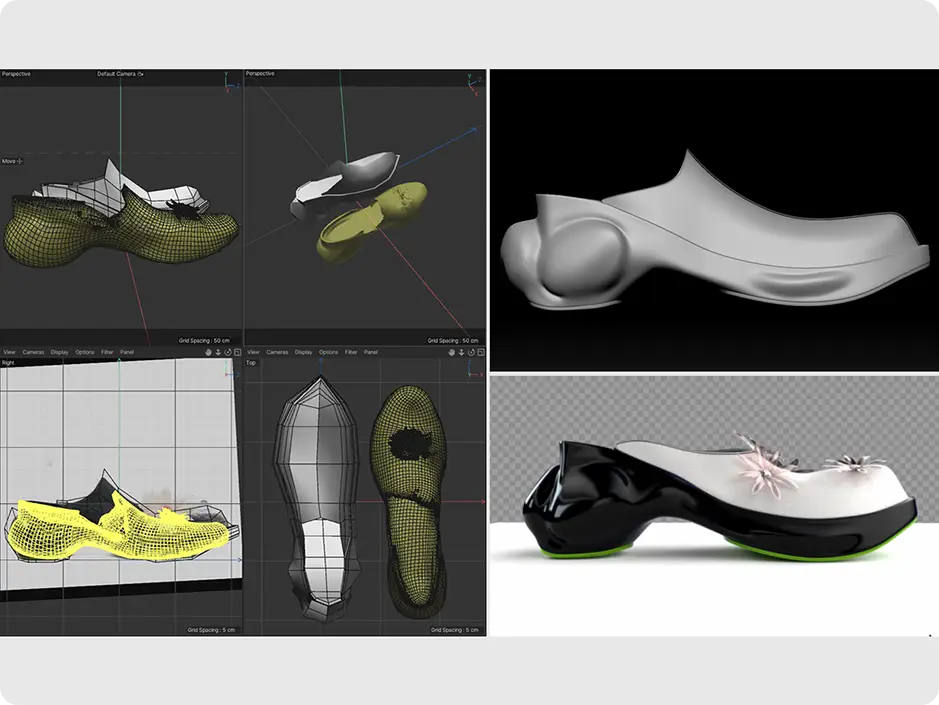
Task: Click the axis gizmo in the Right viewport
Action: point(231,368)
